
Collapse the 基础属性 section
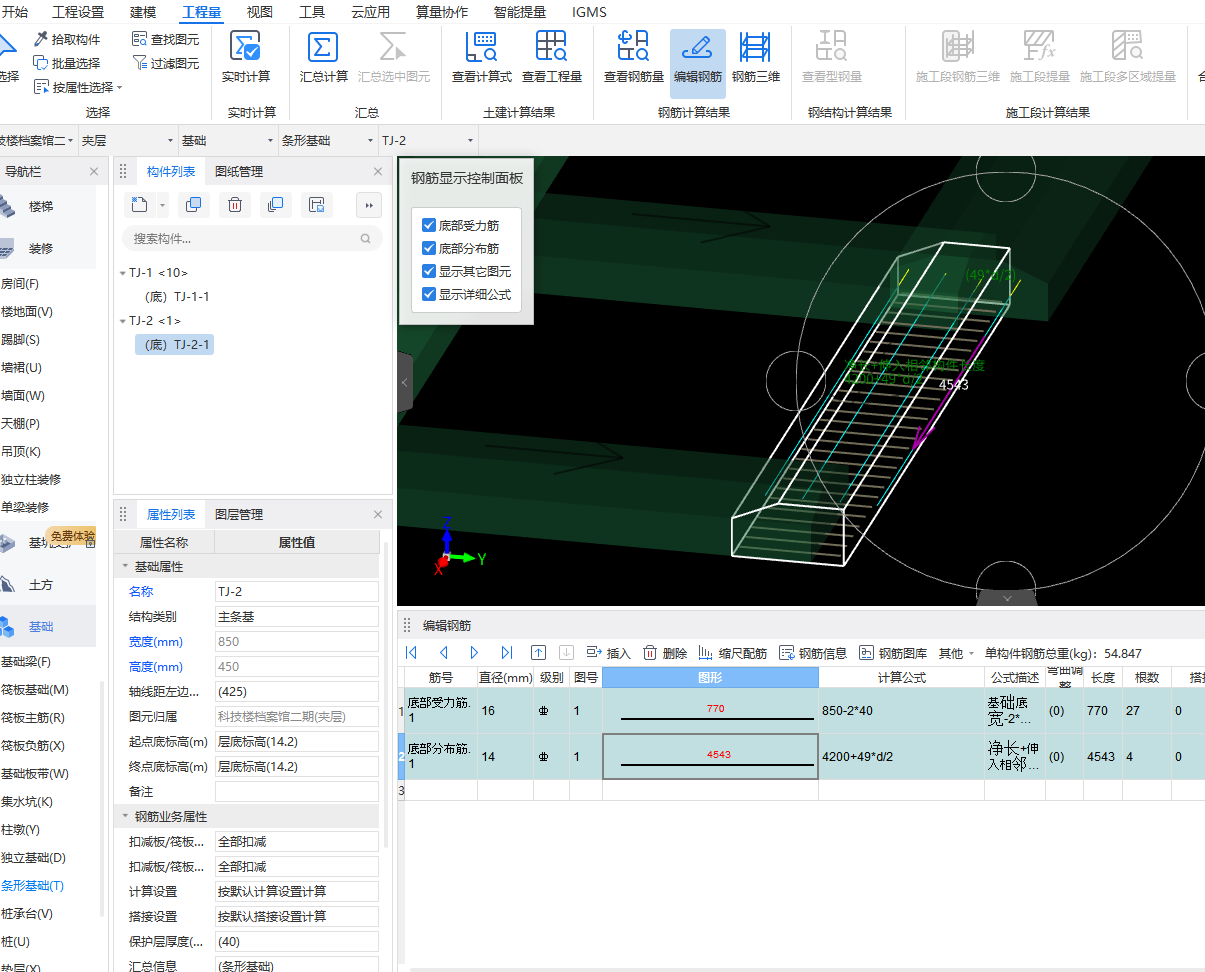(x=125, y=567)
